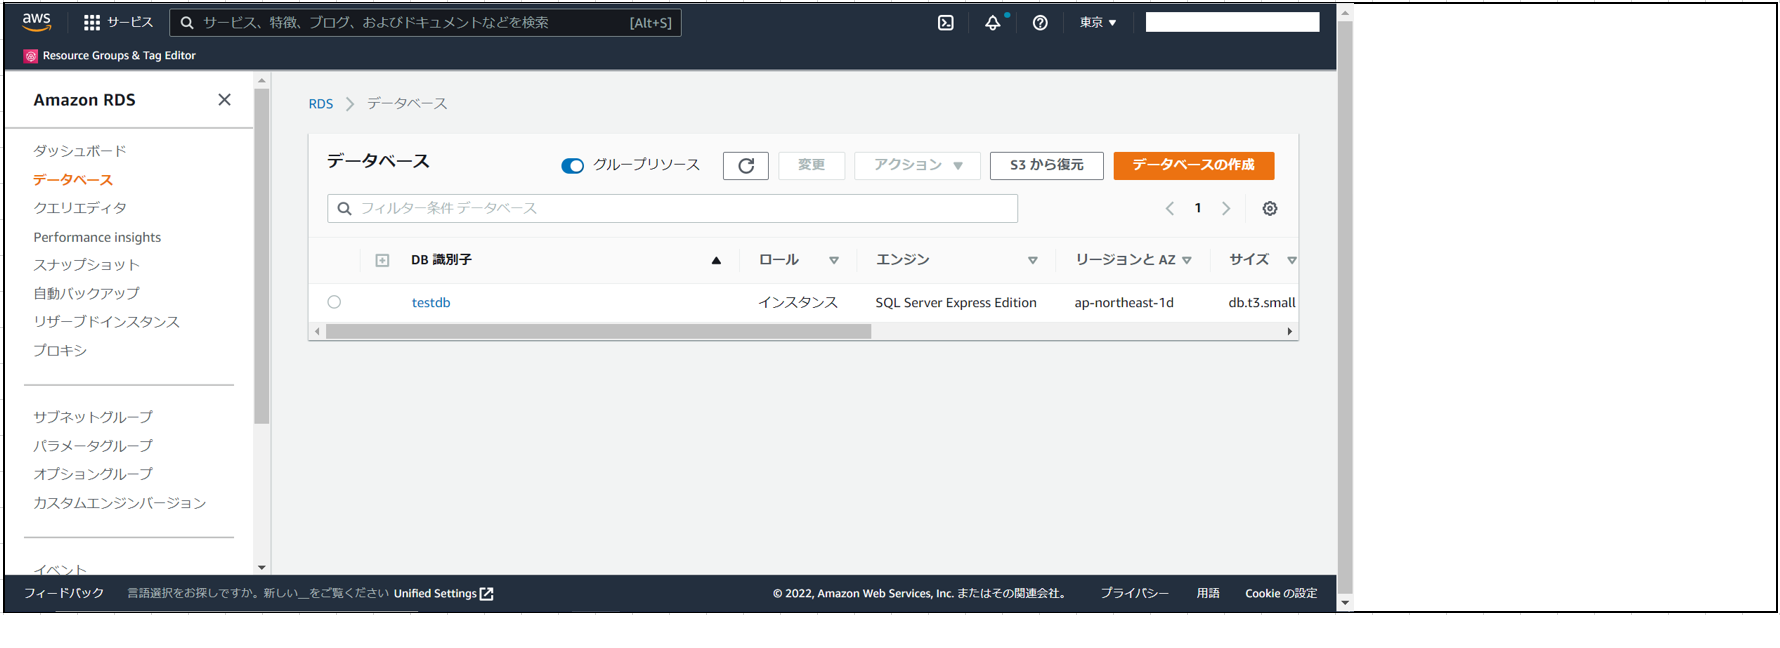Click the page vertical scrollbar down arrow
The width and height of the screenshot is (1780, 648).
tap(1345, 602)
